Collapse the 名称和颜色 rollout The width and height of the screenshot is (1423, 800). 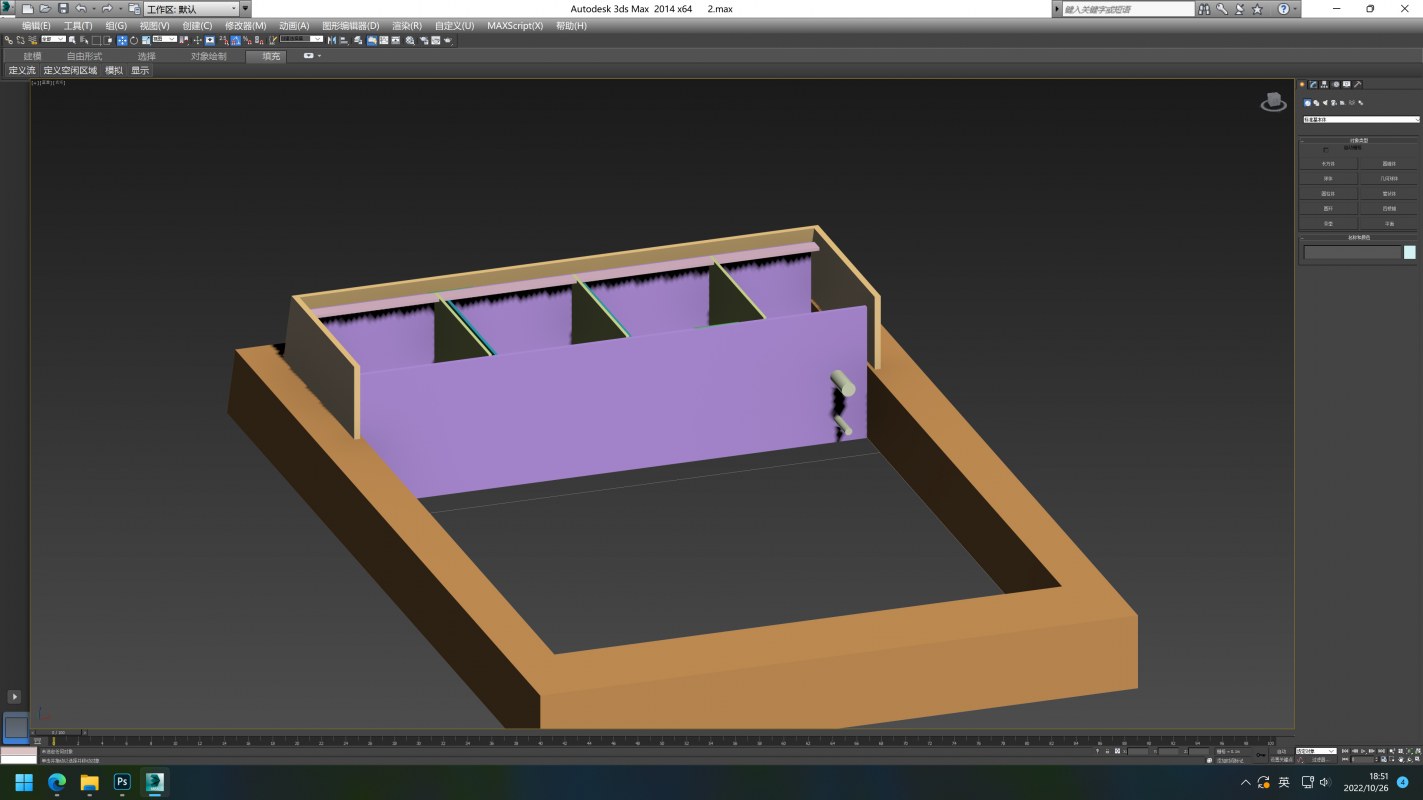point(1358,238)
